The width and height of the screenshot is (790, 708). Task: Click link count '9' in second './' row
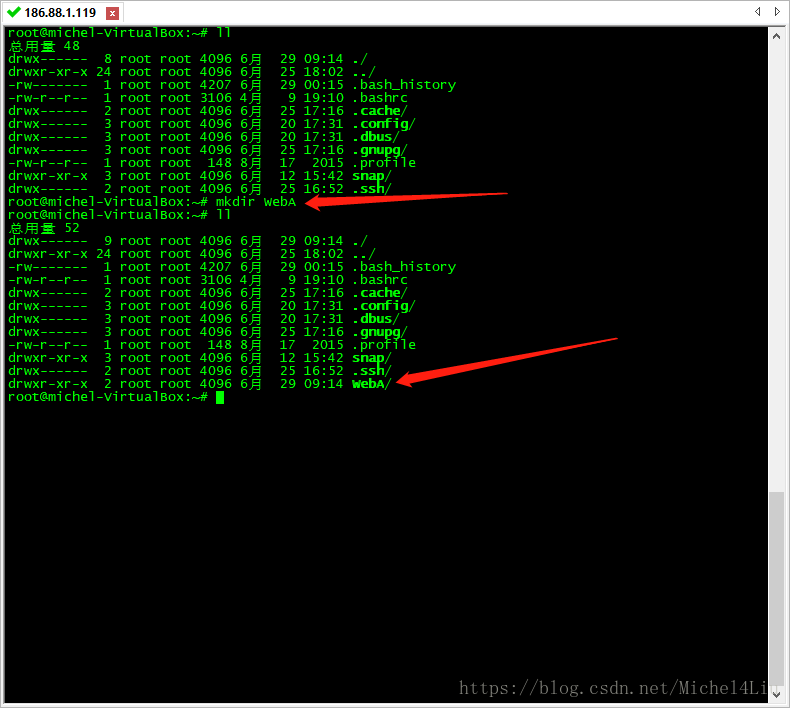[108, 241]
